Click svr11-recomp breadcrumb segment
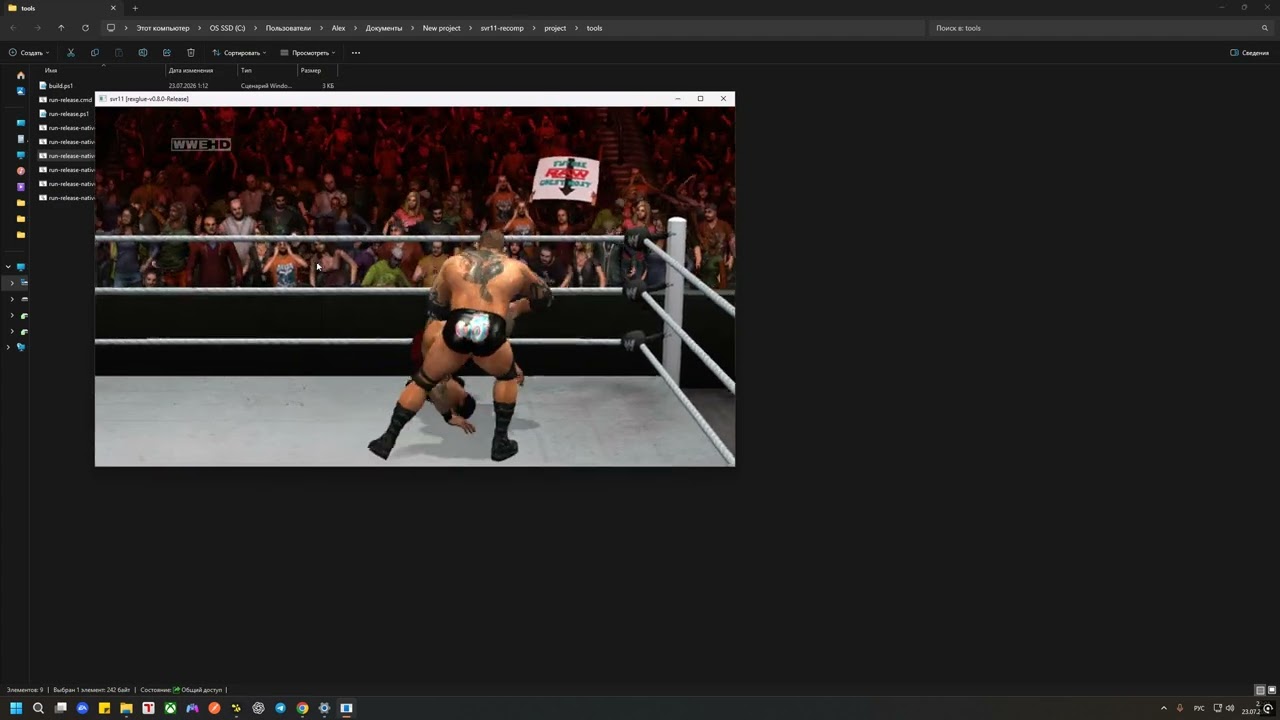This screenshot has height=720, width=1280. pyautogui.click(x=502, y=28)
